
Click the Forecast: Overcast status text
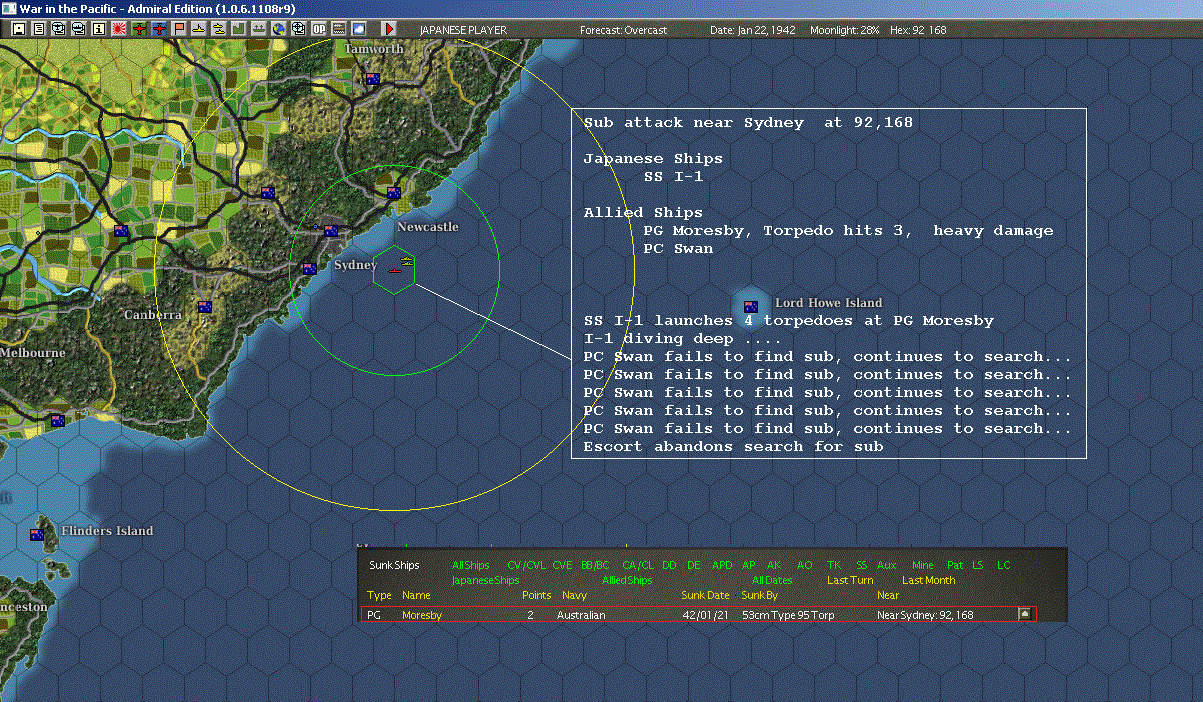623,30
